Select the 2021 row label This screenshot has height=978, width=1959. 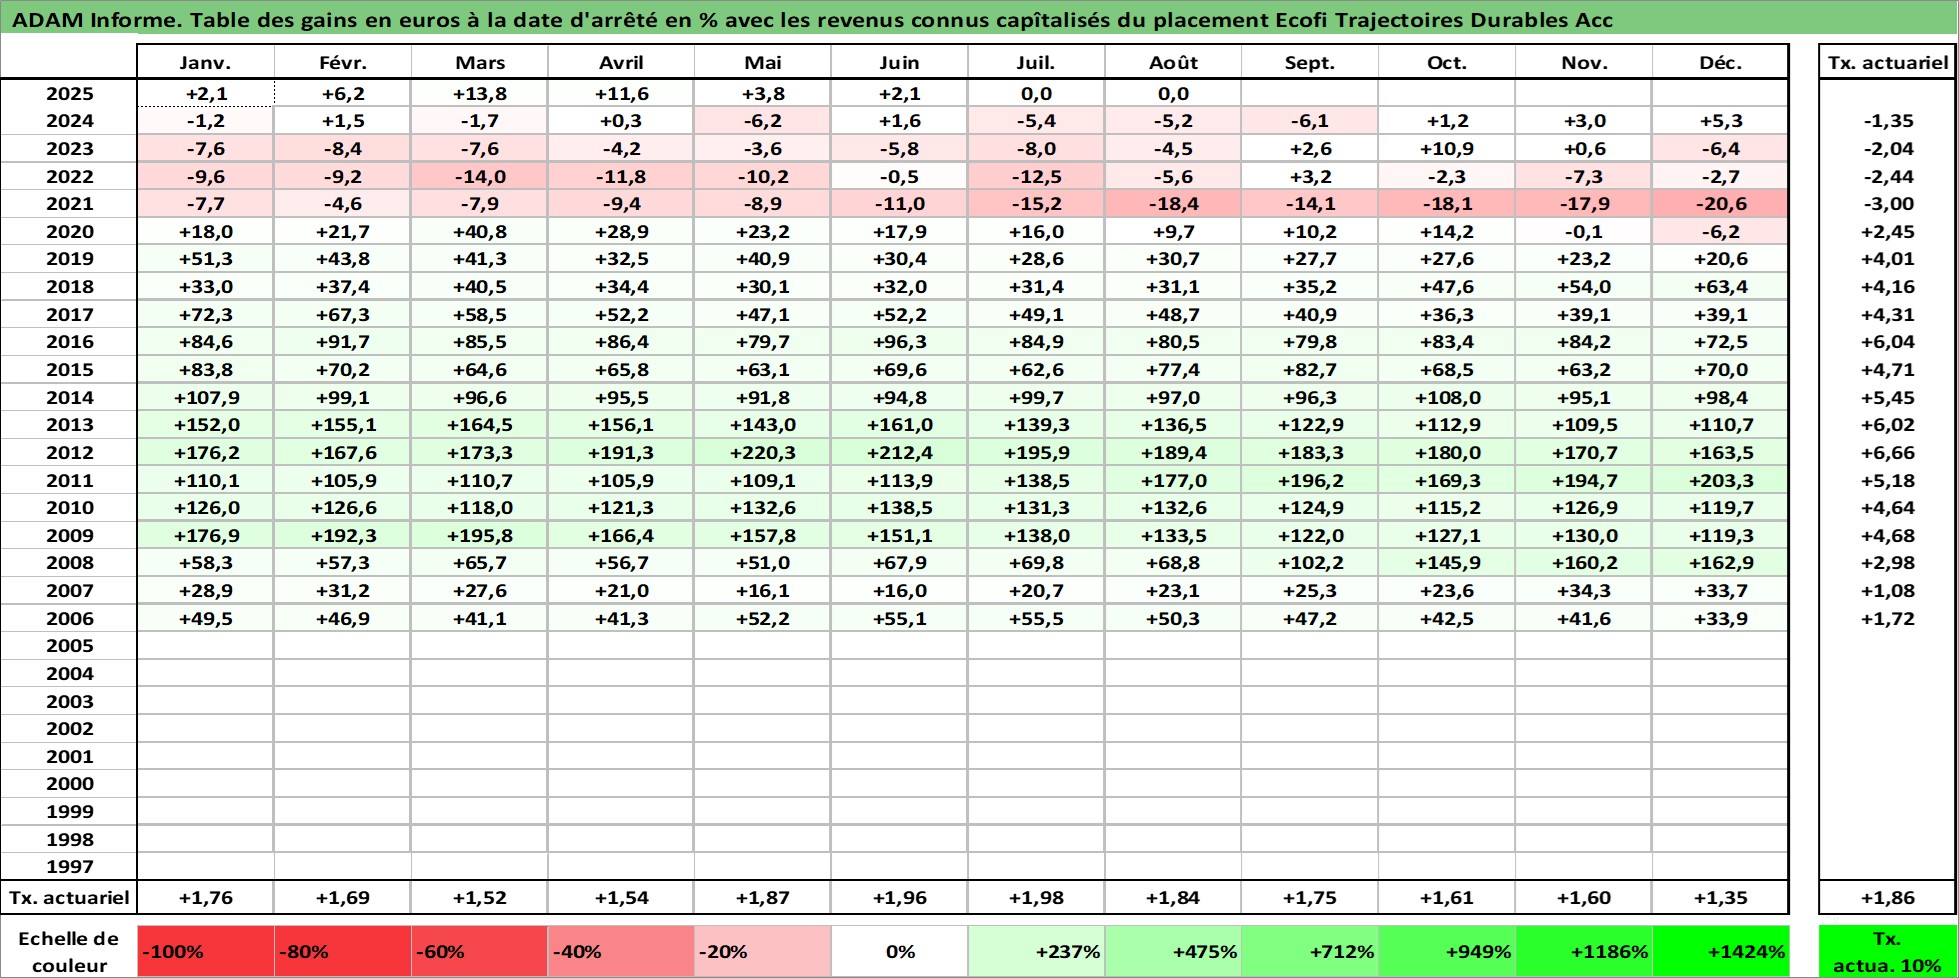click(69, 203)
